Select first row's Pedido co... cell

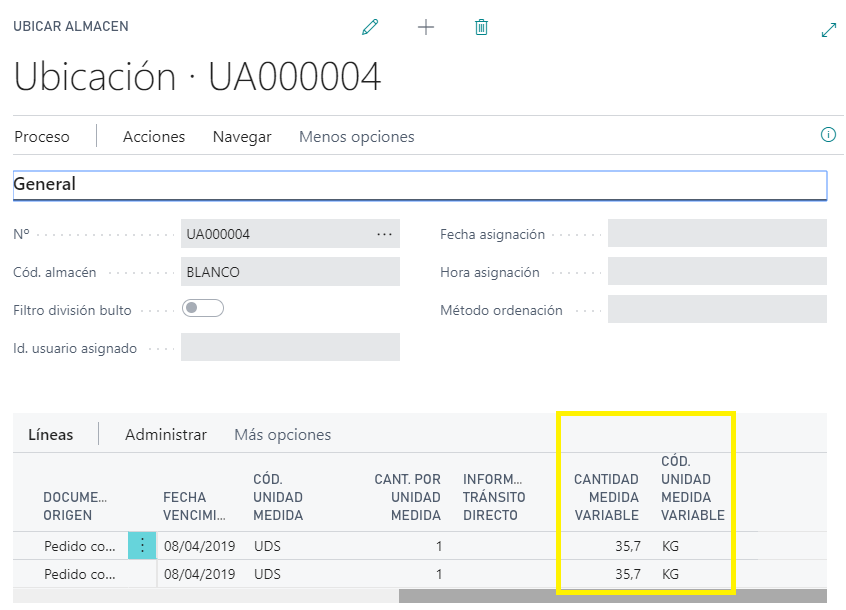(80, 546)
